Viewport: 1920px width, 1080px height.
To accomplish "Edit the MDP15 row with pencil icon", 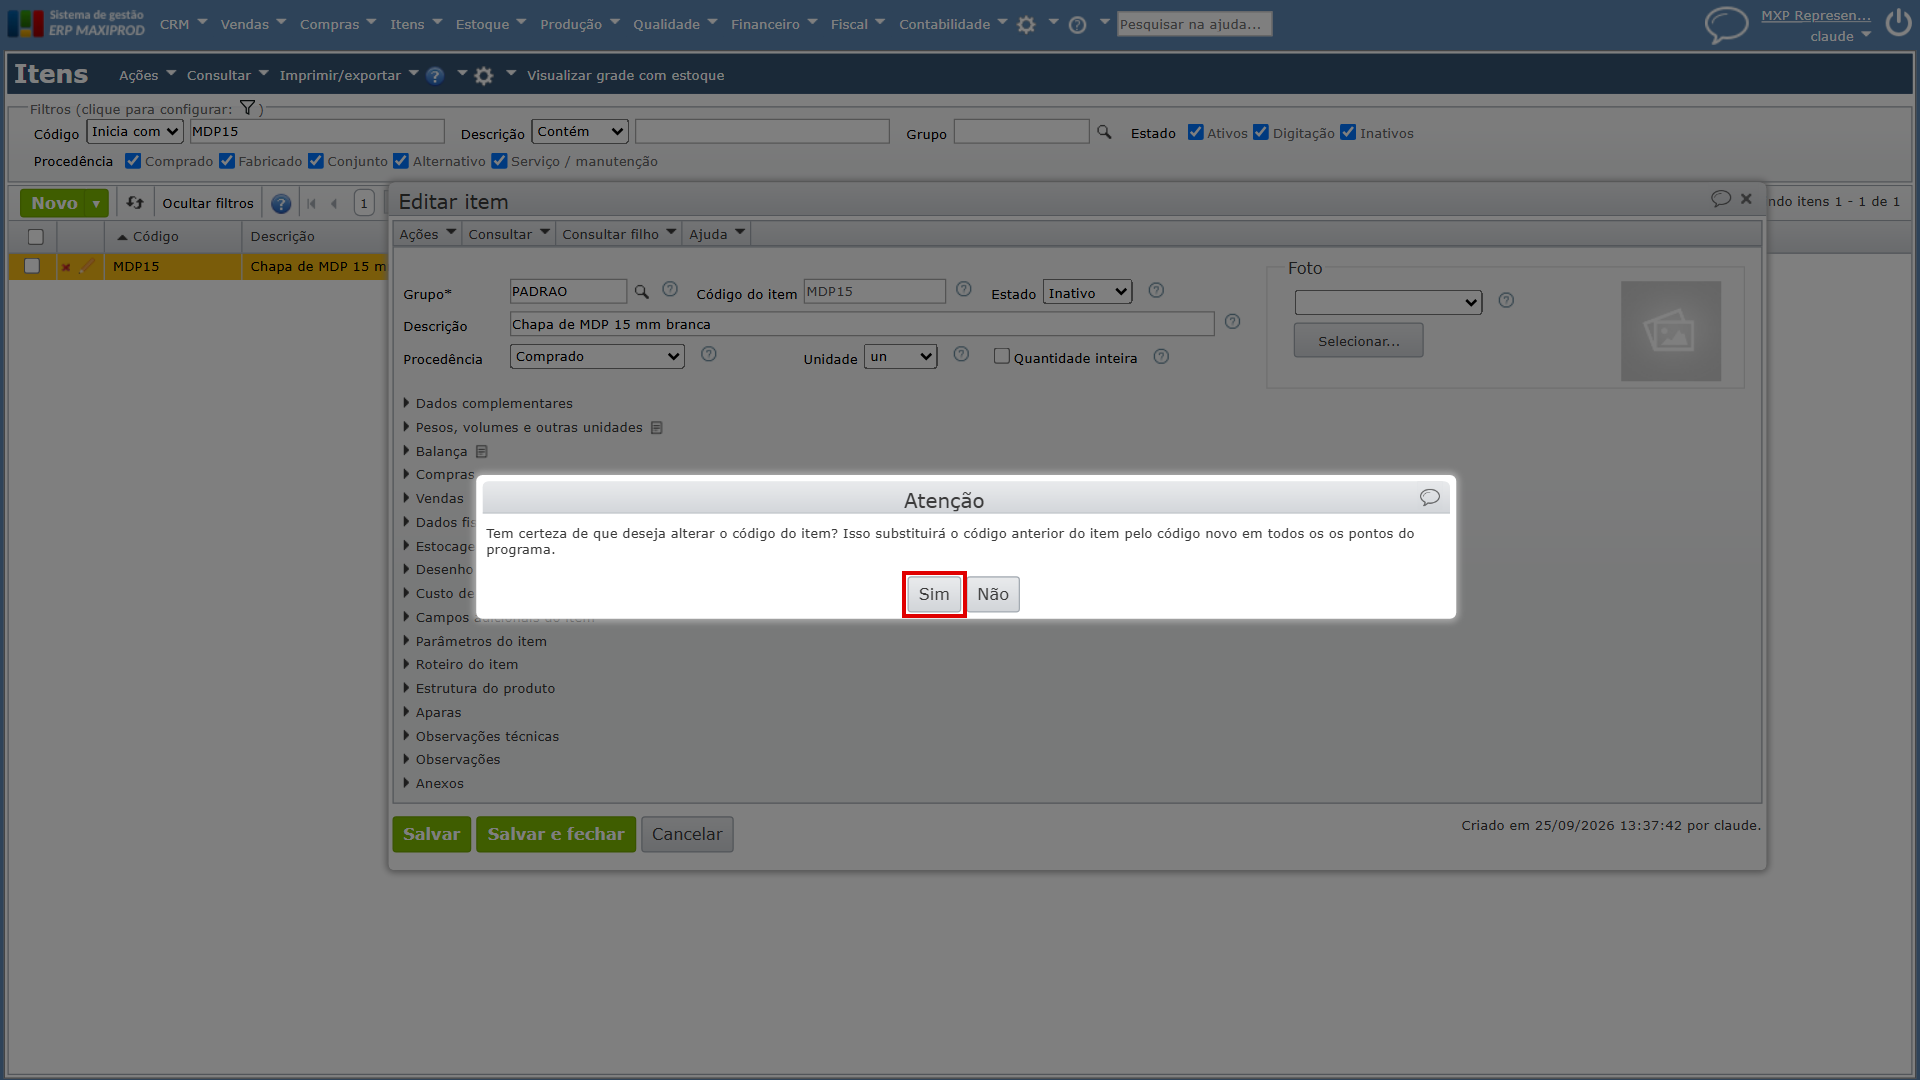I will 87,266.
